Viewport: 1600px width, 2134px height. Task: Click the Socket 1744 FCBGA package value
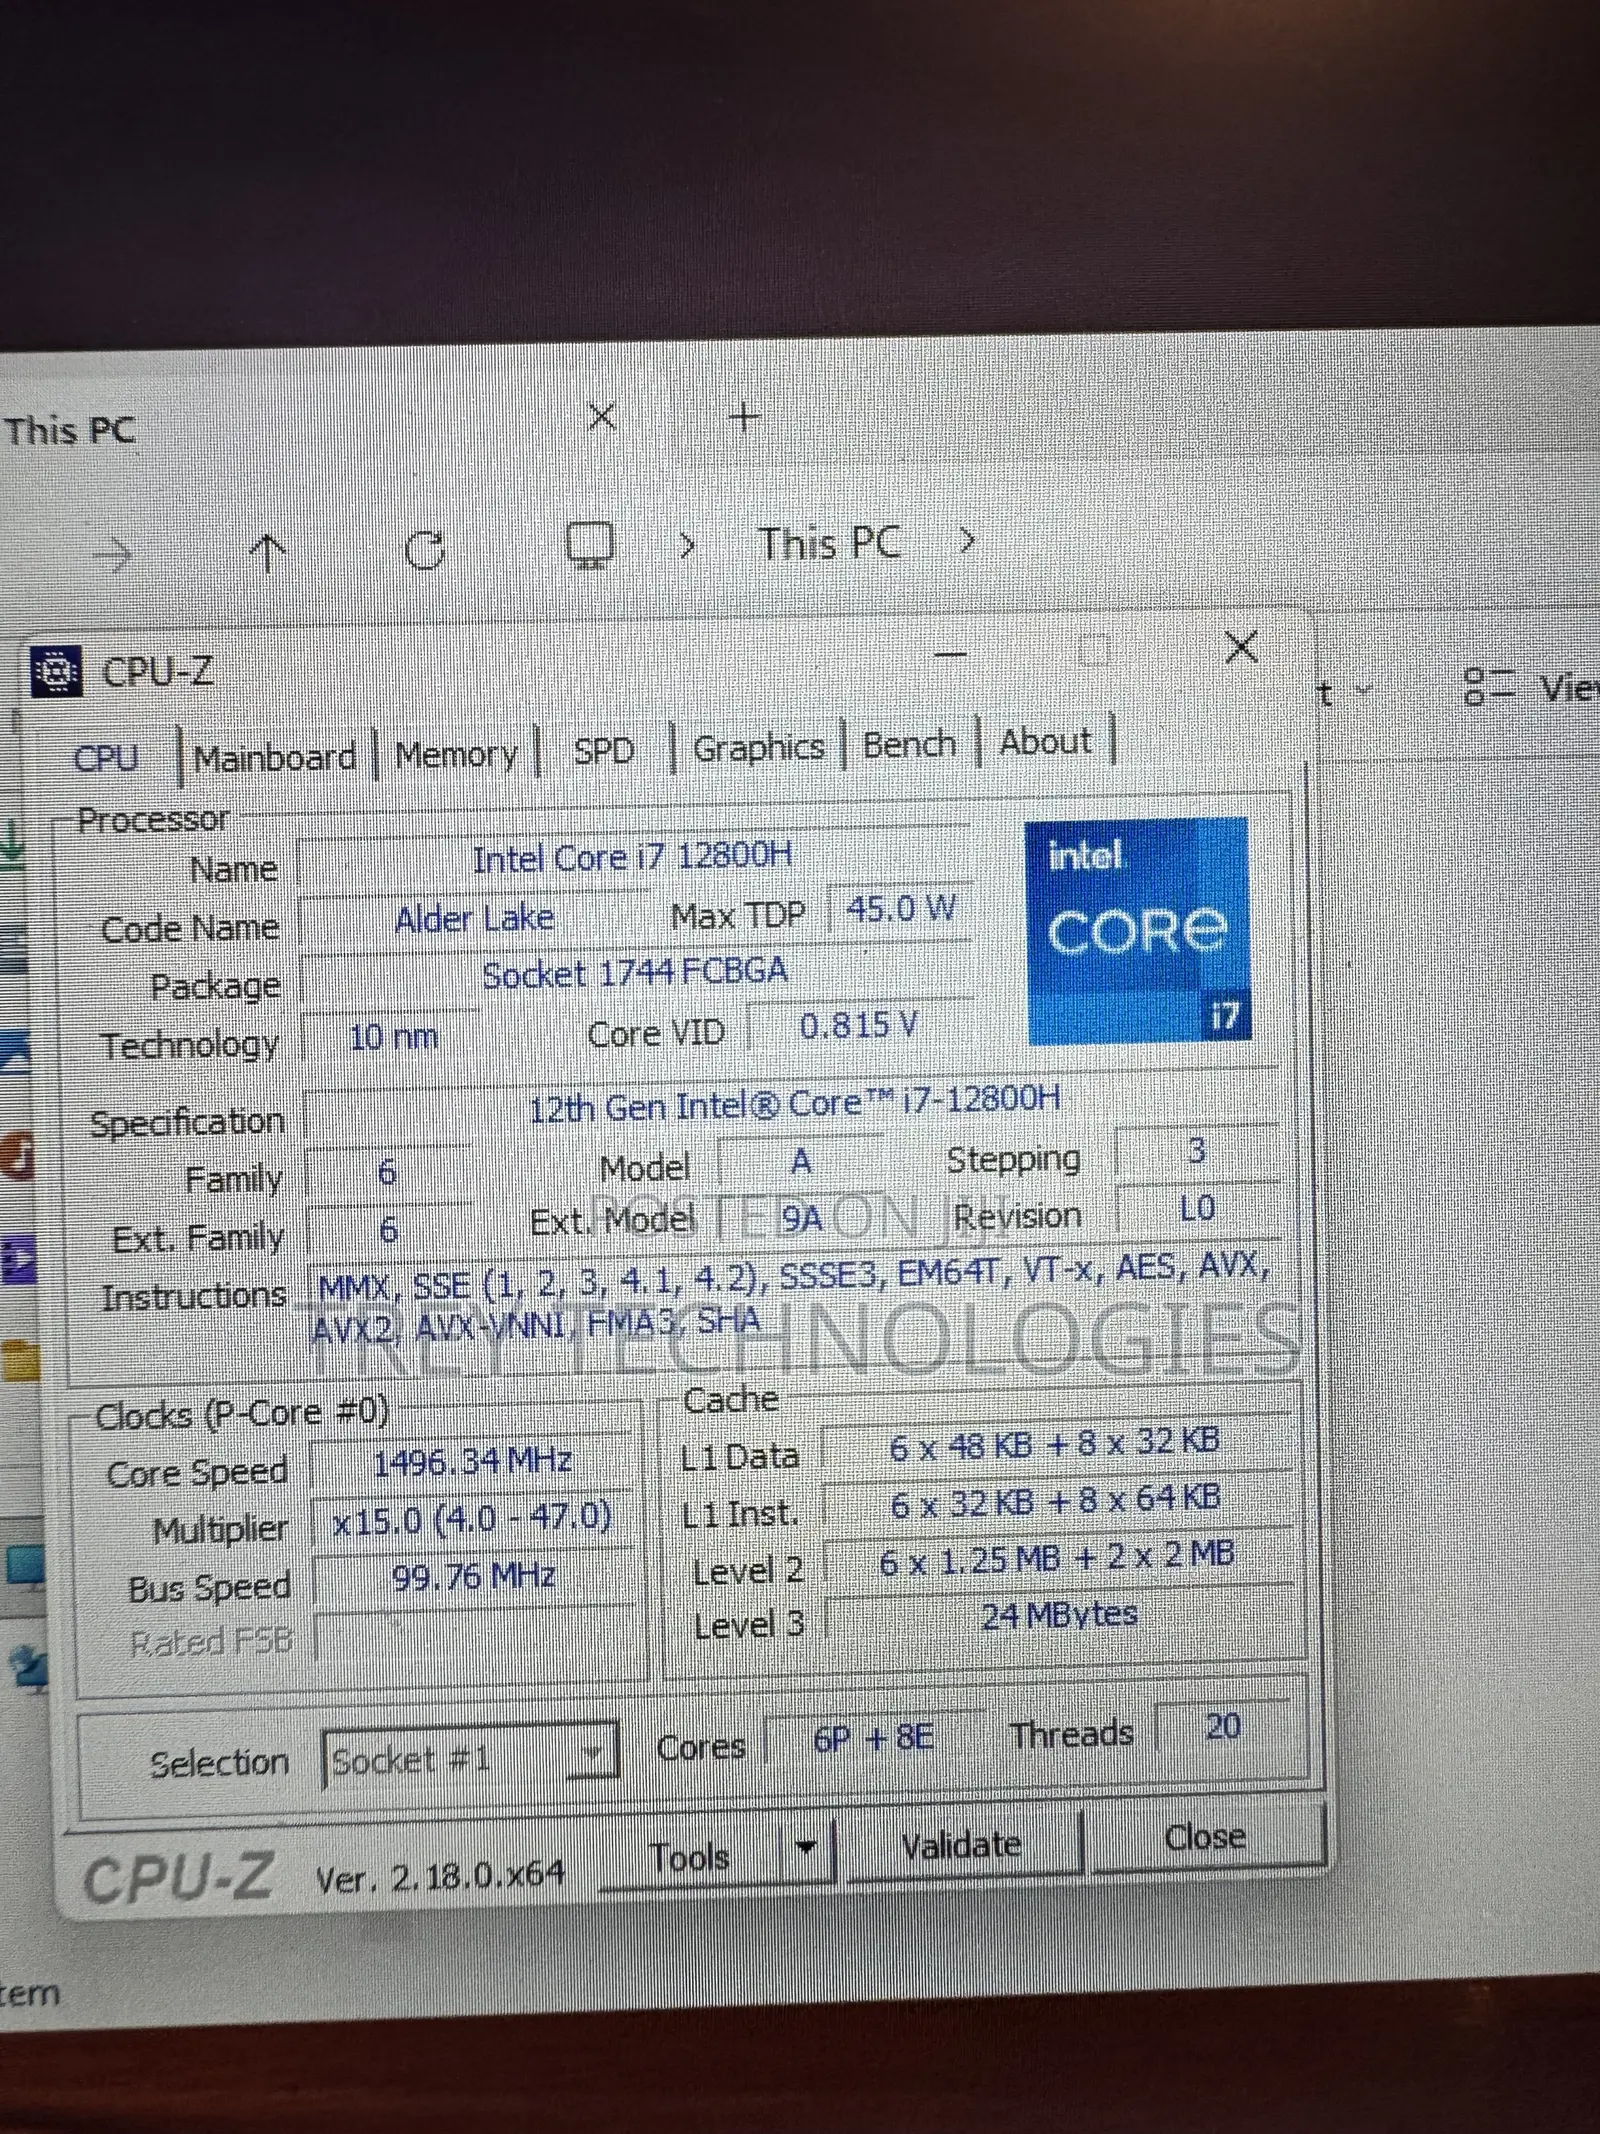pos(636,973)
